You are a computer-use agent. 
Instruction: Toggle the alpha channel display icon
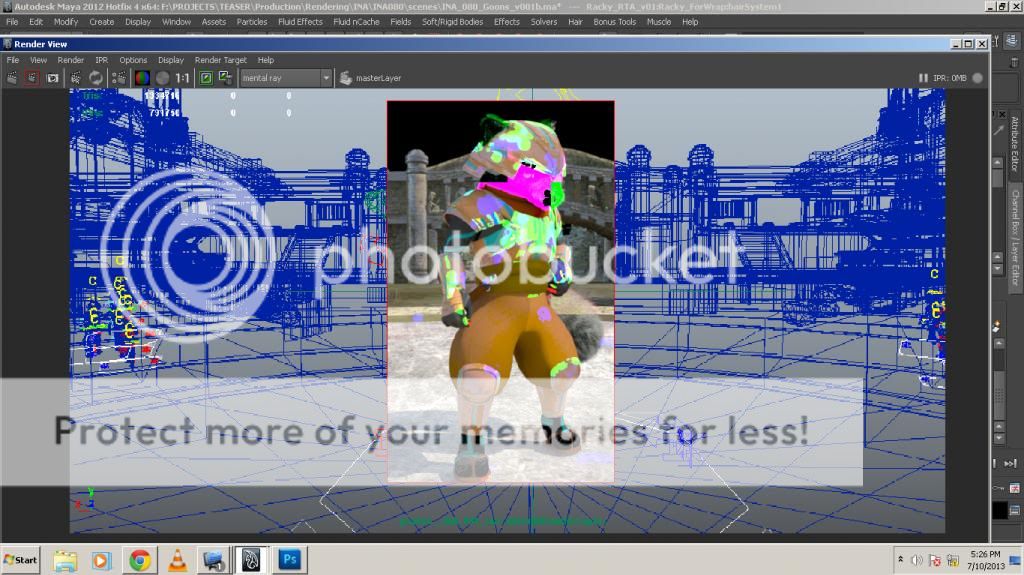163,78
